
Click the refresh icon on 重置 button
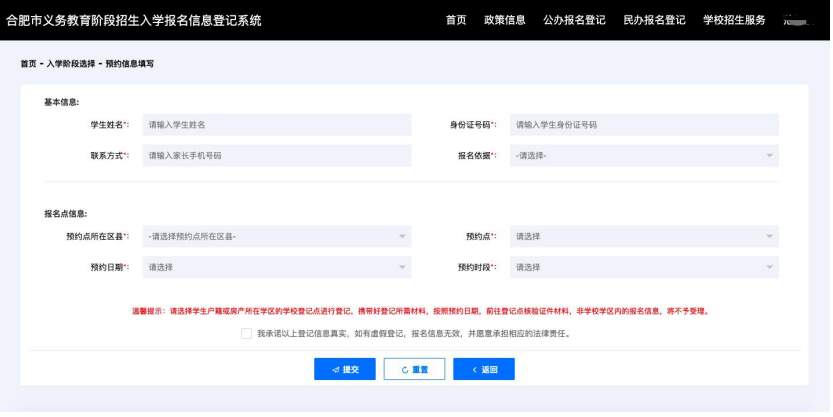coord(404,370)
